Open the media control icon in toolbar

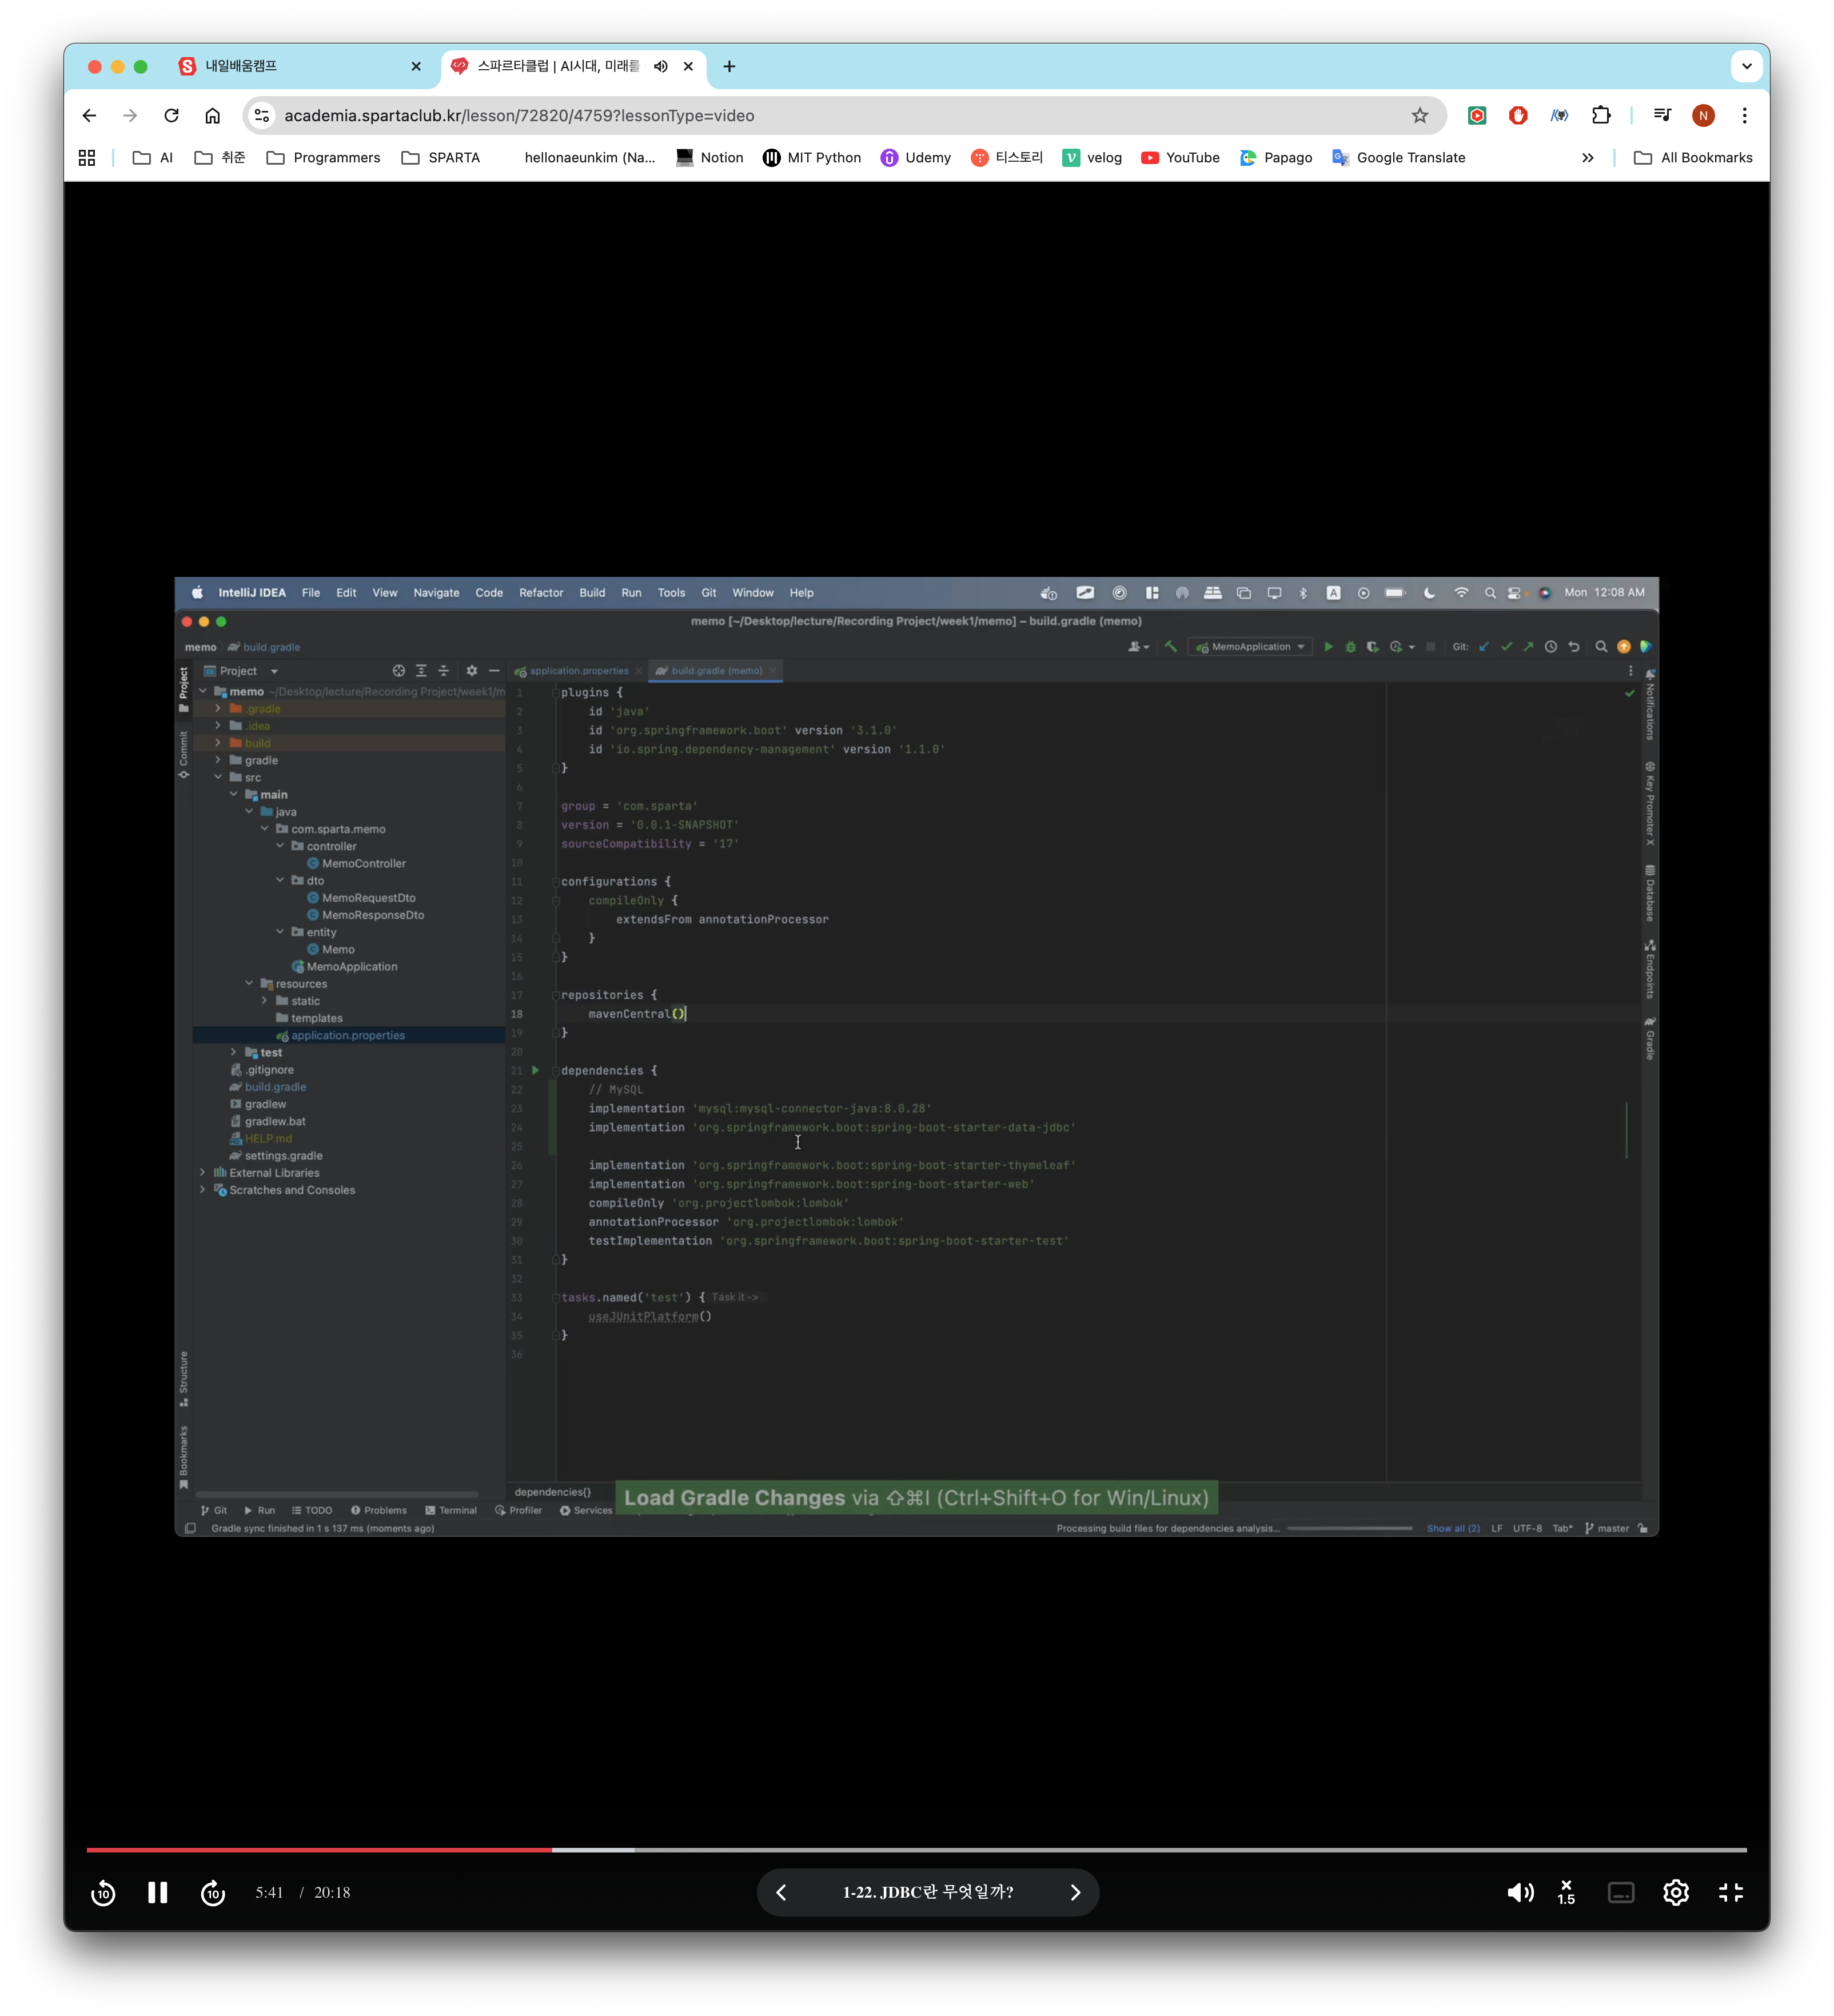point(1662,115)
